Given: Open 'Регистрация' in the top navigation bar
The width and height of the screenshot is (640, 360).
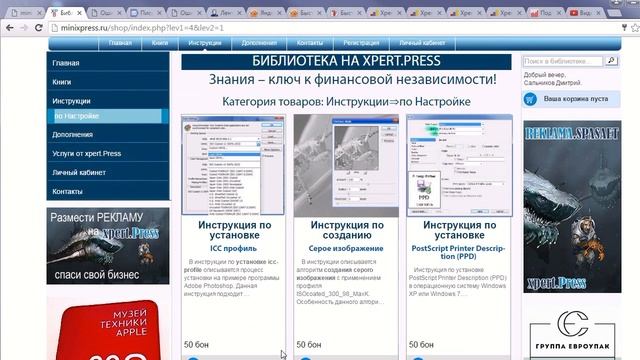Looking at the screenshot, I should click(x=361, y=43).
